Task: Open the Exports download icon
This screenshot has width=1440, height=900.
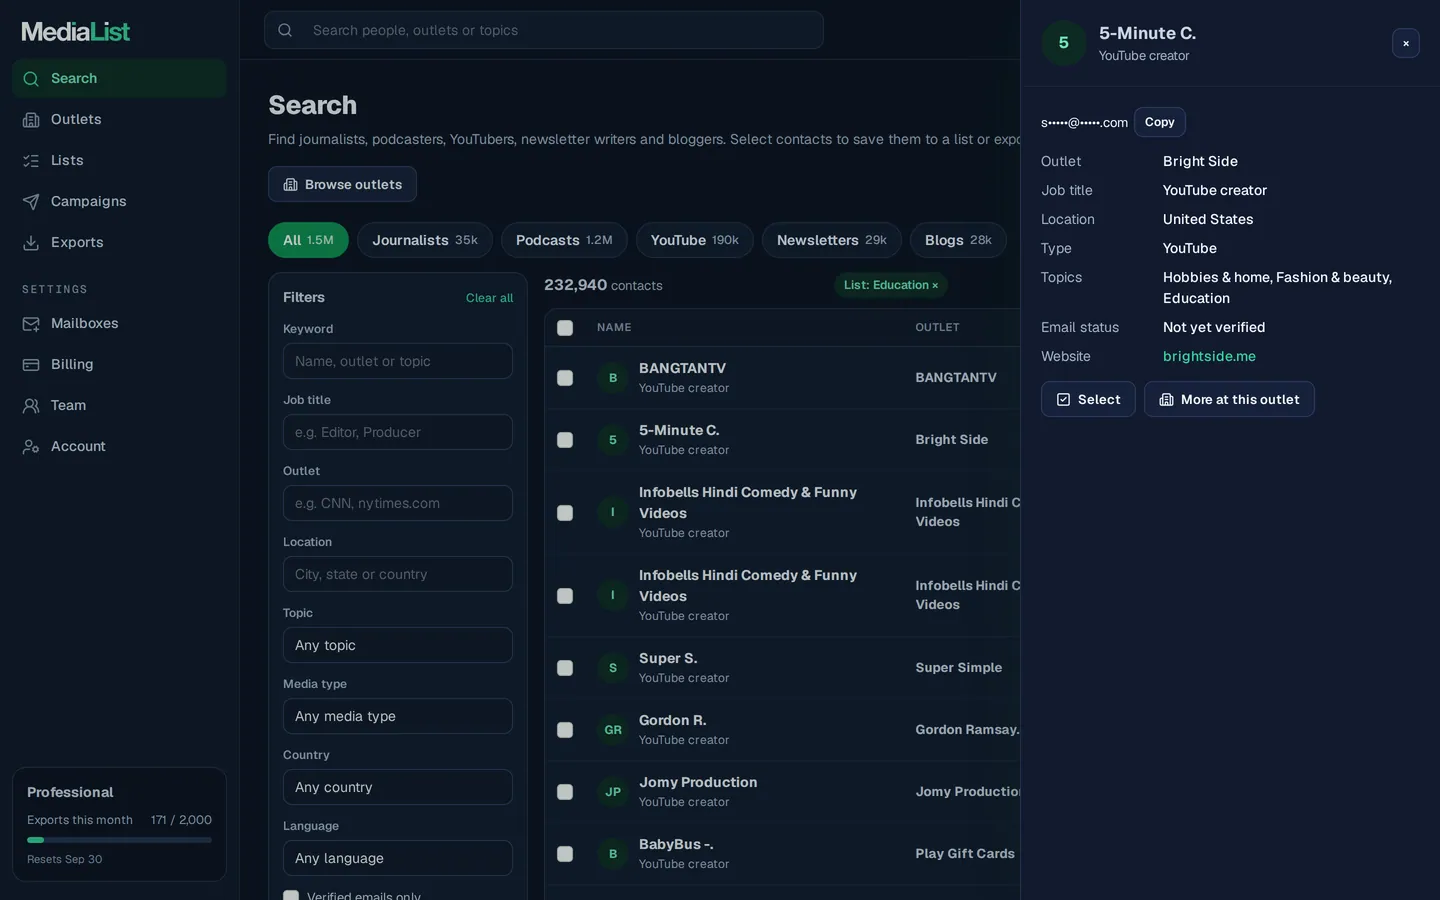Action: [x=31, y=242]
